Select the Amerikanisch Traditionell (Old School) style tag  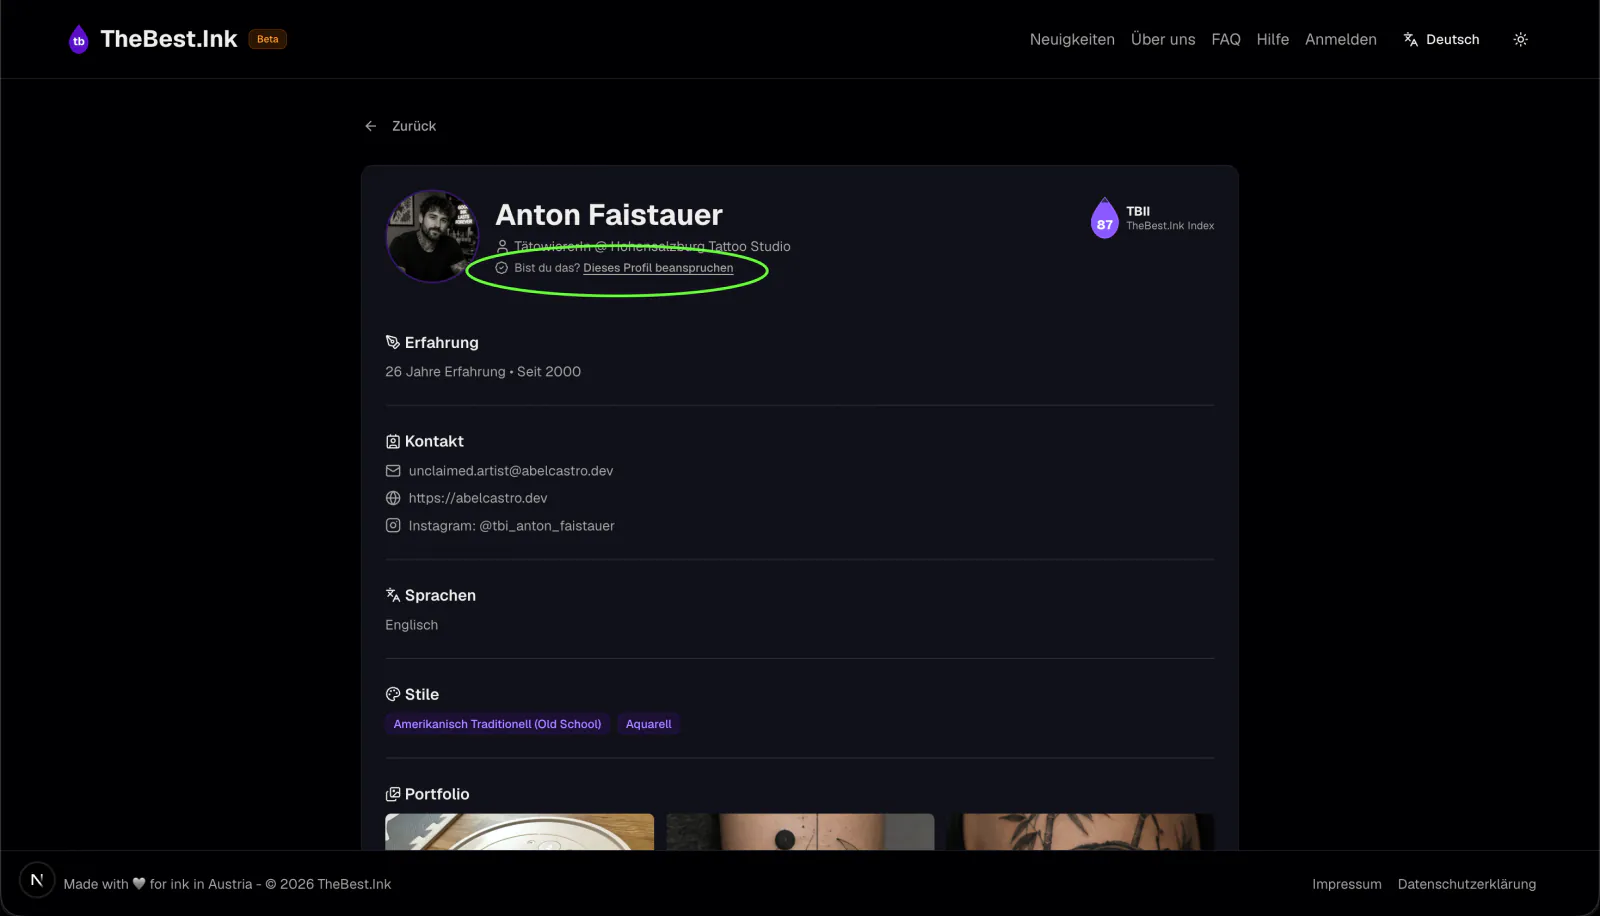(x=498, y=724)
